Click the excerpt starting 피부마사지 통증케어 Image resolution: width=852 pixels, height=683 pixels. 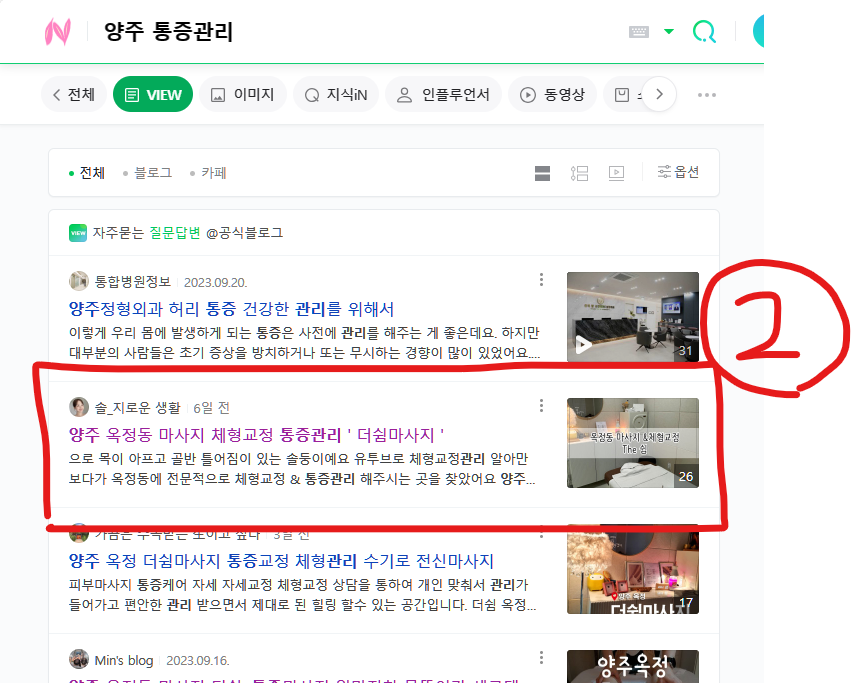click(x=302, y=594)
